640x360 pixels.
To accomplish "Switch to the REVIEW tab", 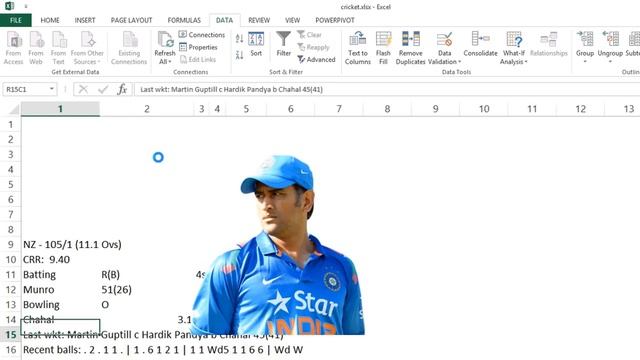I will tap(259, 20).
